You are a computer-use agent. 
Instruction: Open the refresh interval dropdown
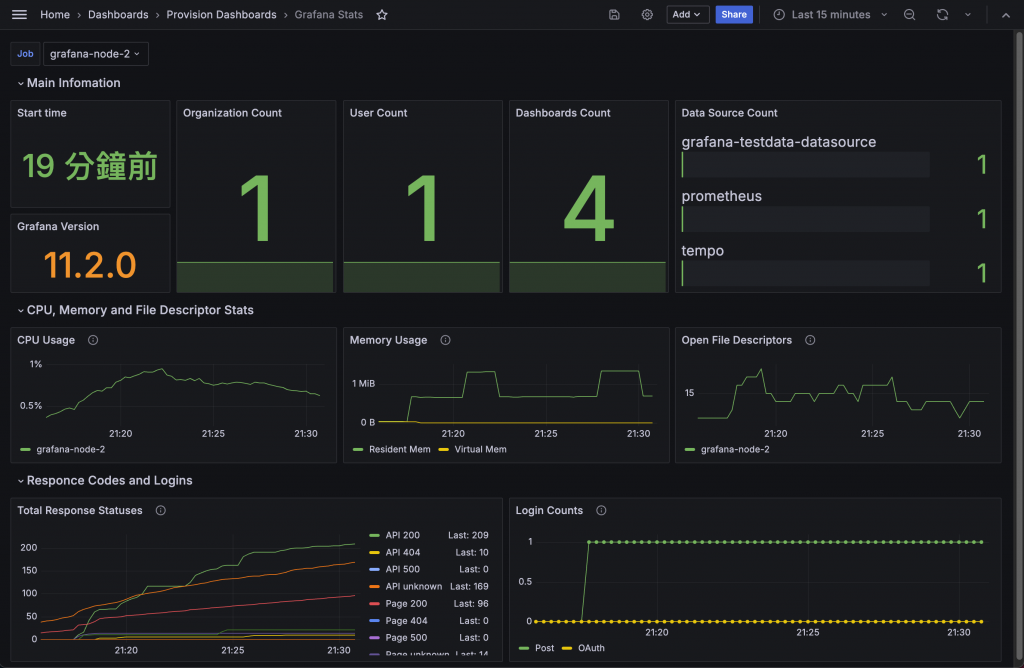[x=968, y=14]
